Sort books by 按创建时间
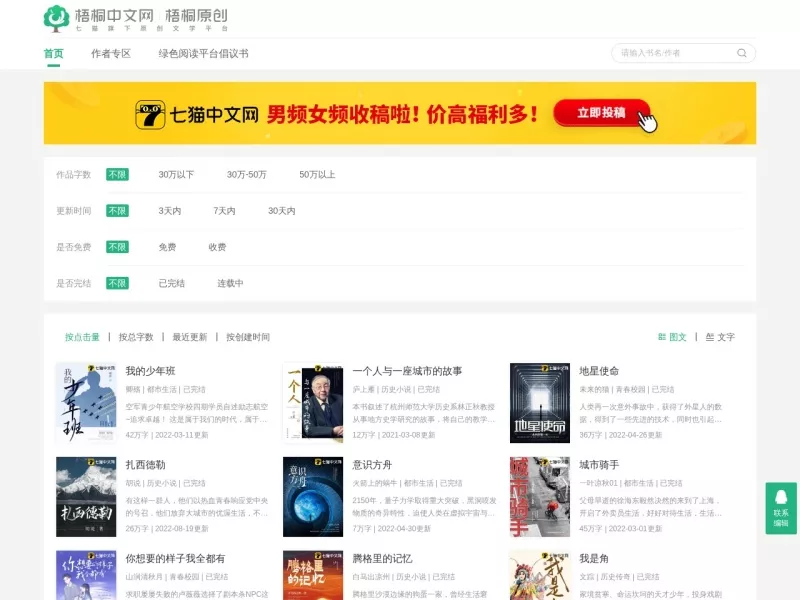The image size is (800, 600). coord(248,337)
